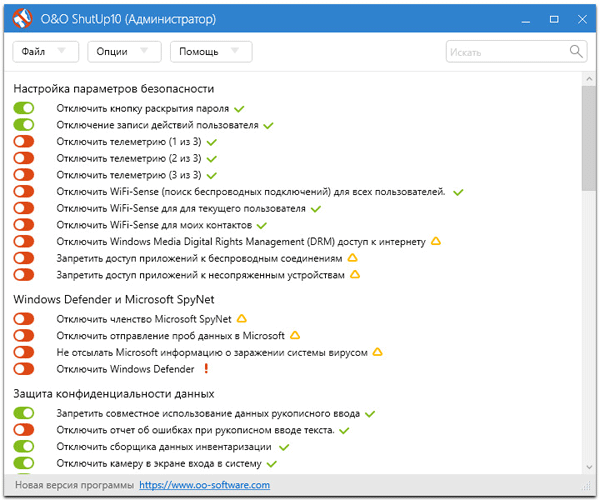Click checkmark beside 'сборщика данных инвентаризации'
600x500 pixels.
point(284,447)
